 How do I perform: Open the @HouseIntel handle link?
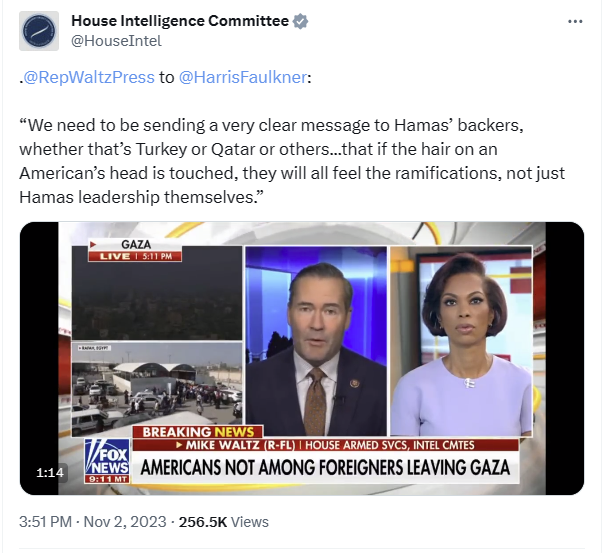[116, 41]
